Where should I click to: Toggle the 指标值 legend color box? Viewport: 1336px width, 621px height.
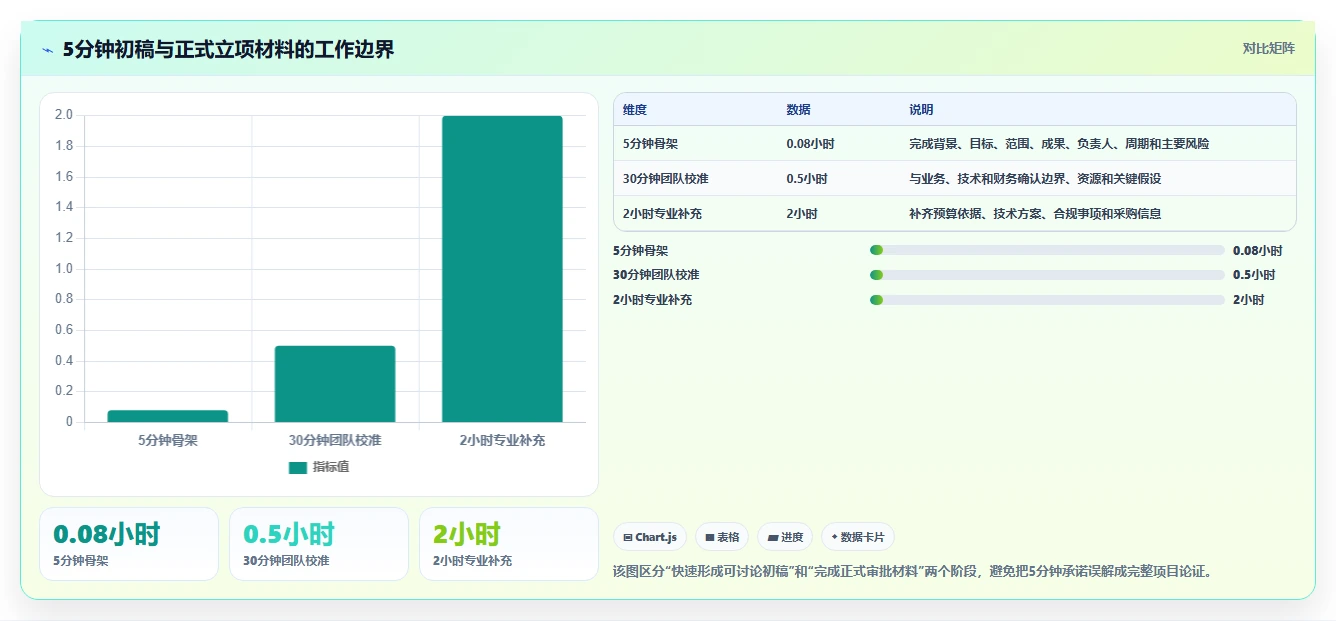click(x=298, y=467)
